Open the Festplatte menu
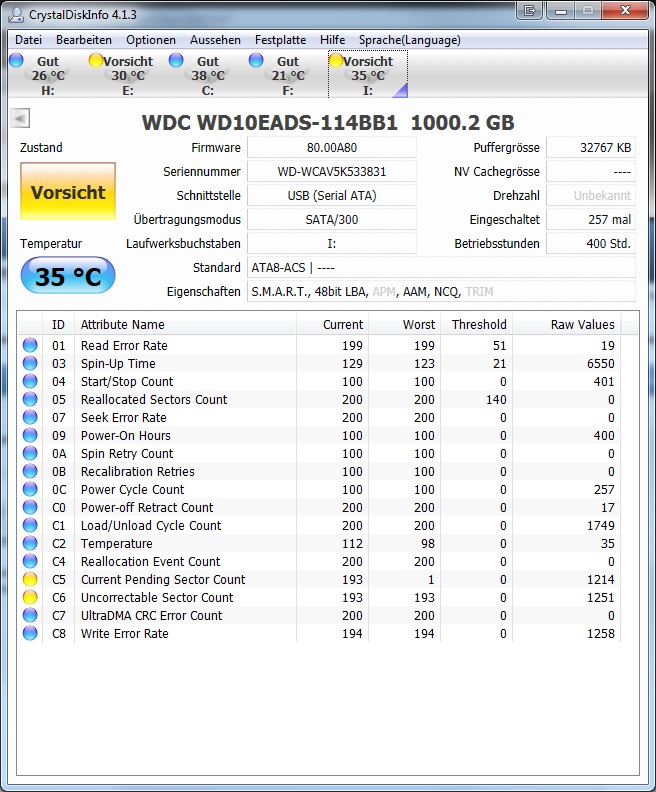This screenshot has width=656, height=792. (280, 40)
